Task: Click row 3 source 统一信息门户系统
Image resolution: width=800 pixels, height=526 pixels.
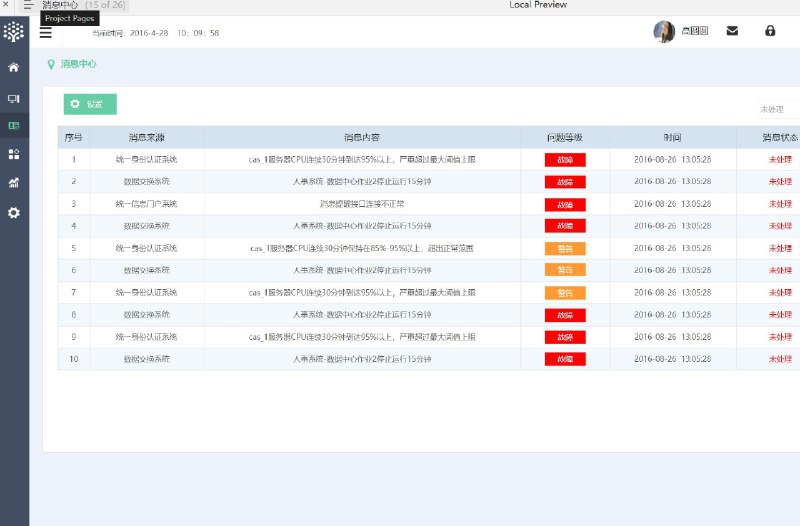Action: click(x=146, y=204)
